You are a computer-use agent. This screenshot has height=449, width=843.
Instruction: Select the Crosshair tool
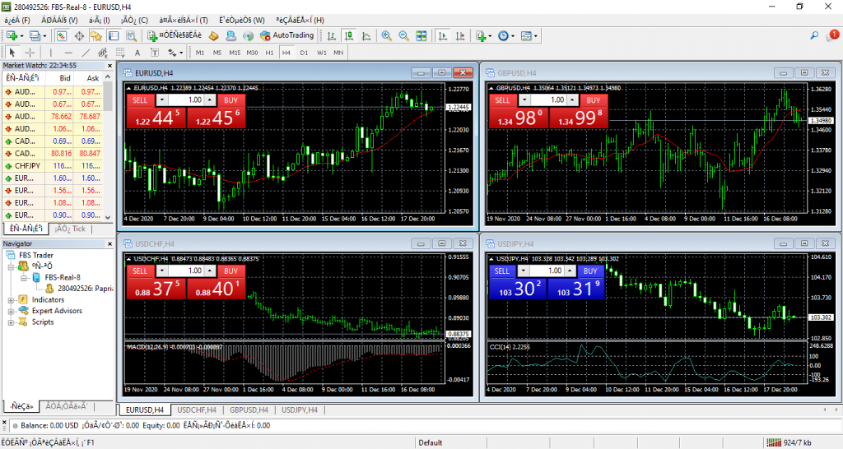click(x=30, y=51)
